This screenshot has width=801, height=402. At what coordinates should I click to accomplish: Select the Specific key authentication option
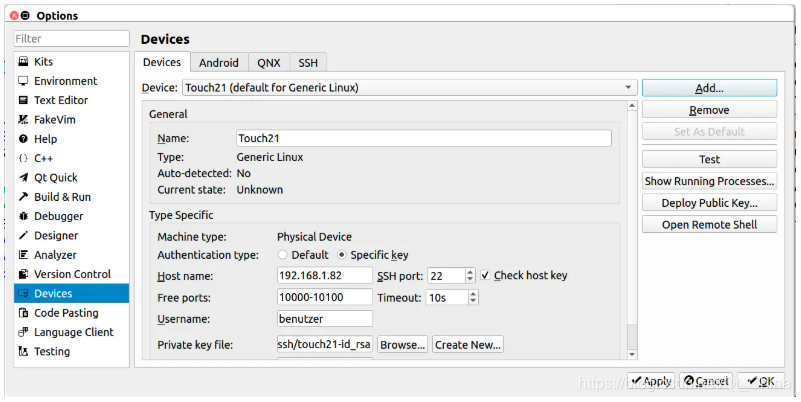click(x=342, y=254)
